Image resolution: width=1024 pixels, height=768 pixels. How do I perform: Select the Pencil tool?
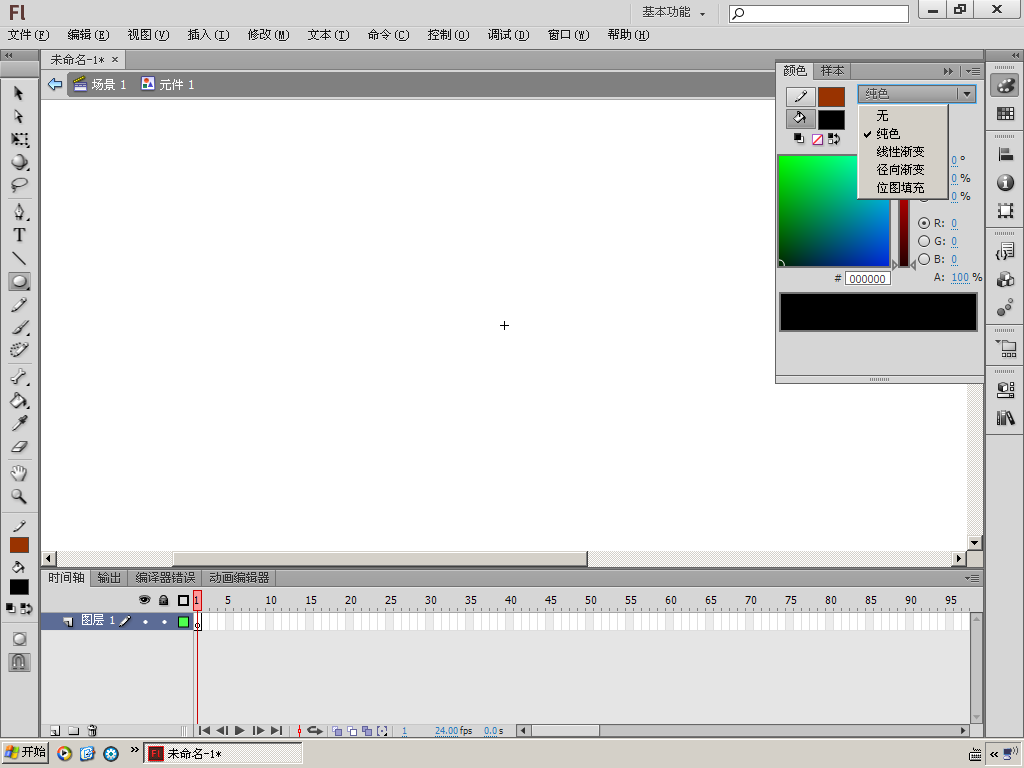19,305
